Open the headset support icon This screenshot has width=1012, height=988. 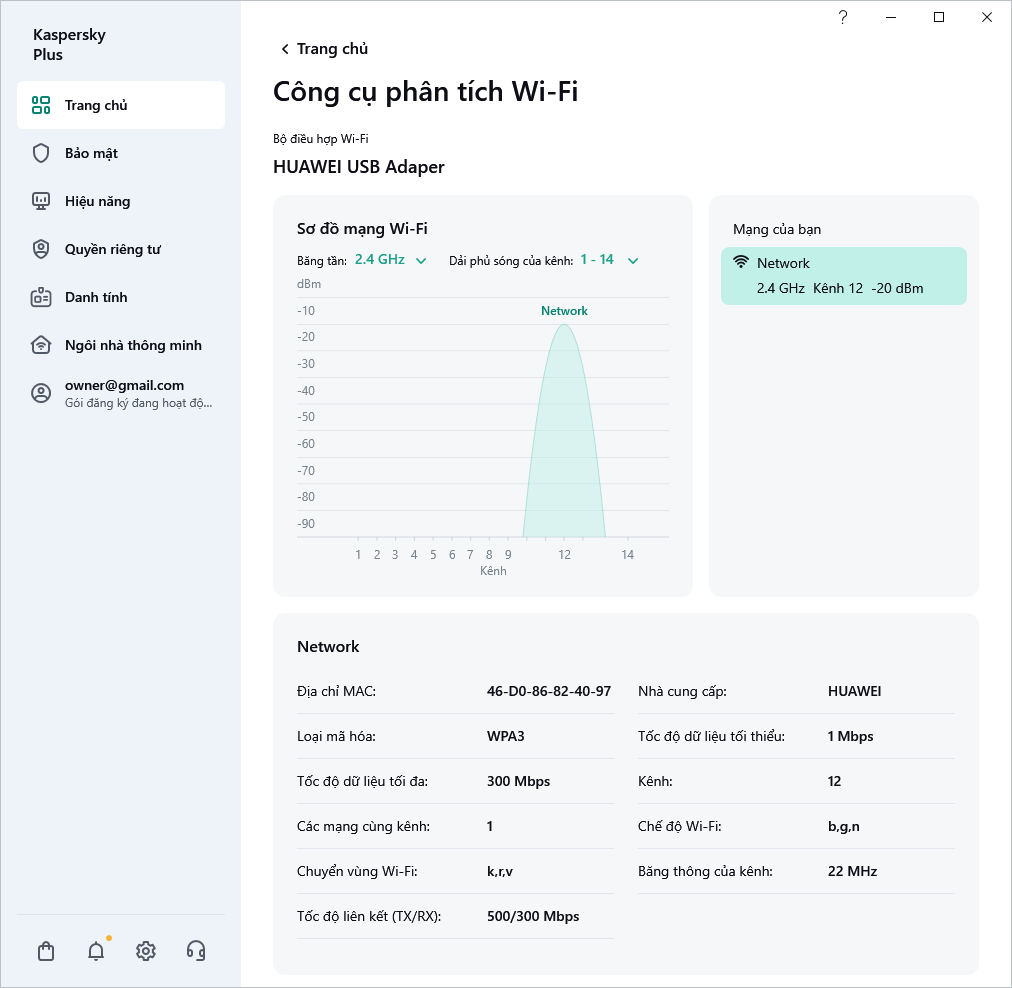point(196,951)
